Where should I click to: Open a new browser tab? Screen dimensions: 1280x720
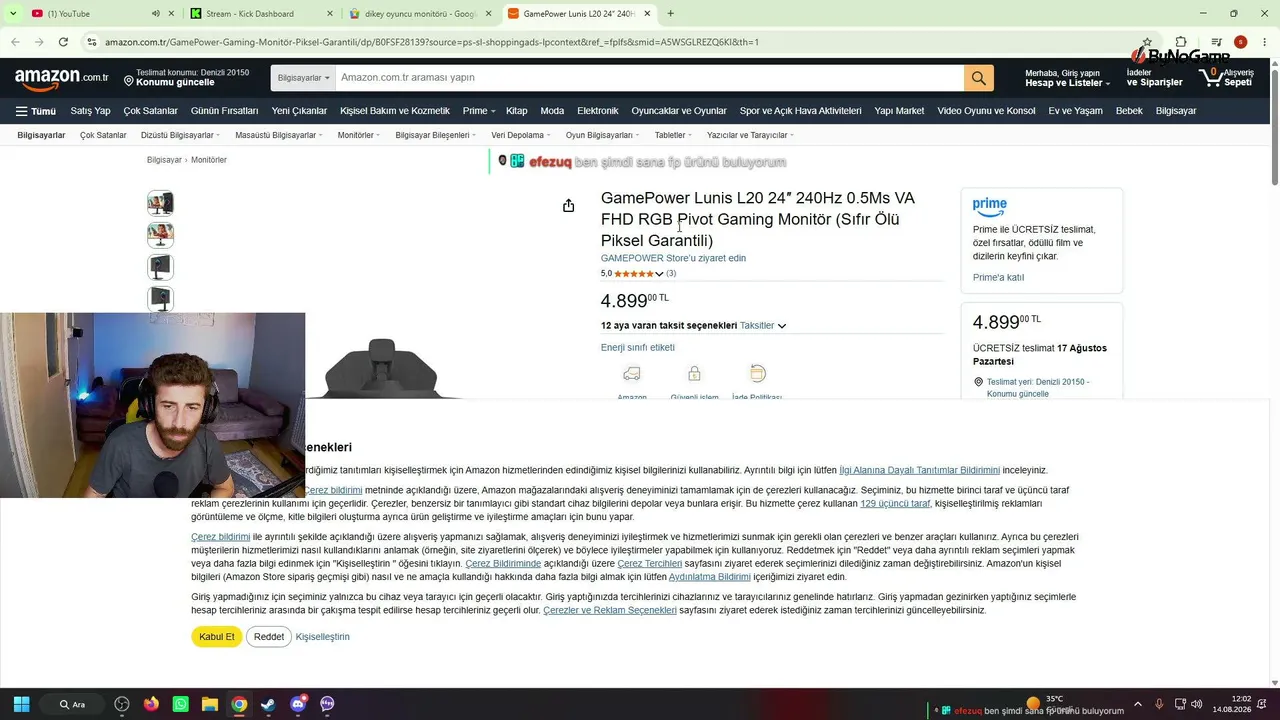pos(670,13)
